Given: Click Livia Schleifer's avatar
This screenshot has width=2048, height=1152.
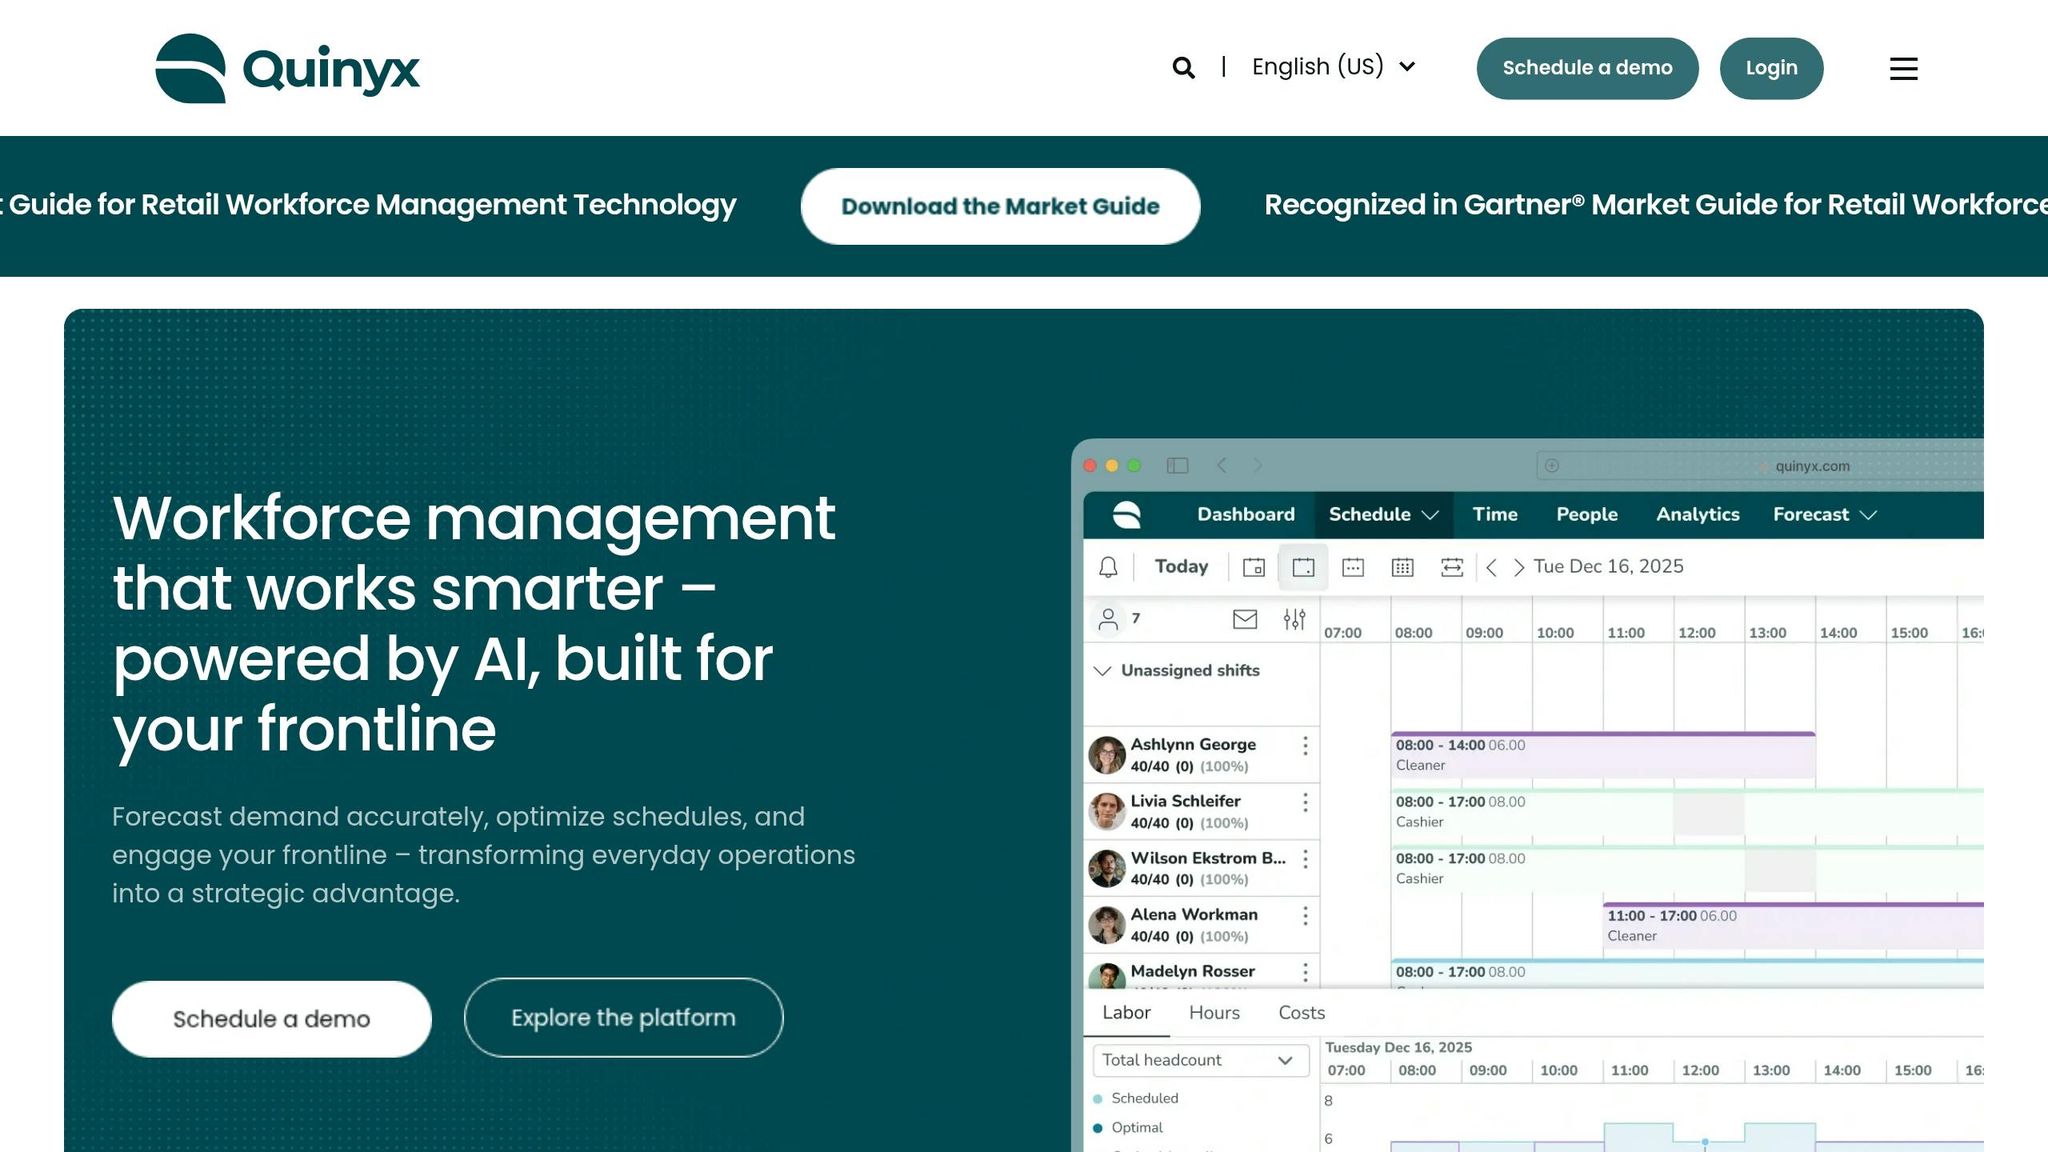Looking at the screenshot, I should pyautogui.click(x=1107, y=811).
